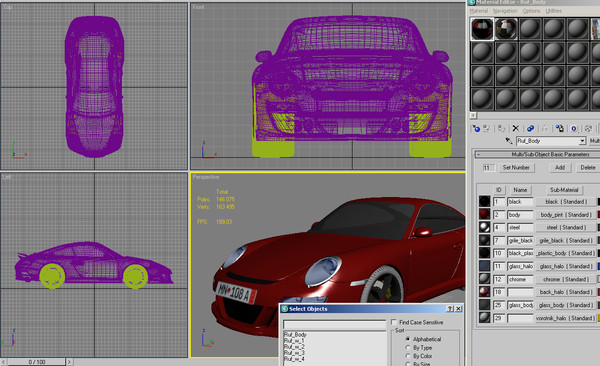Open the chrome (Standard) sub-material
This screenshot has height=366, width=600.
566,279
